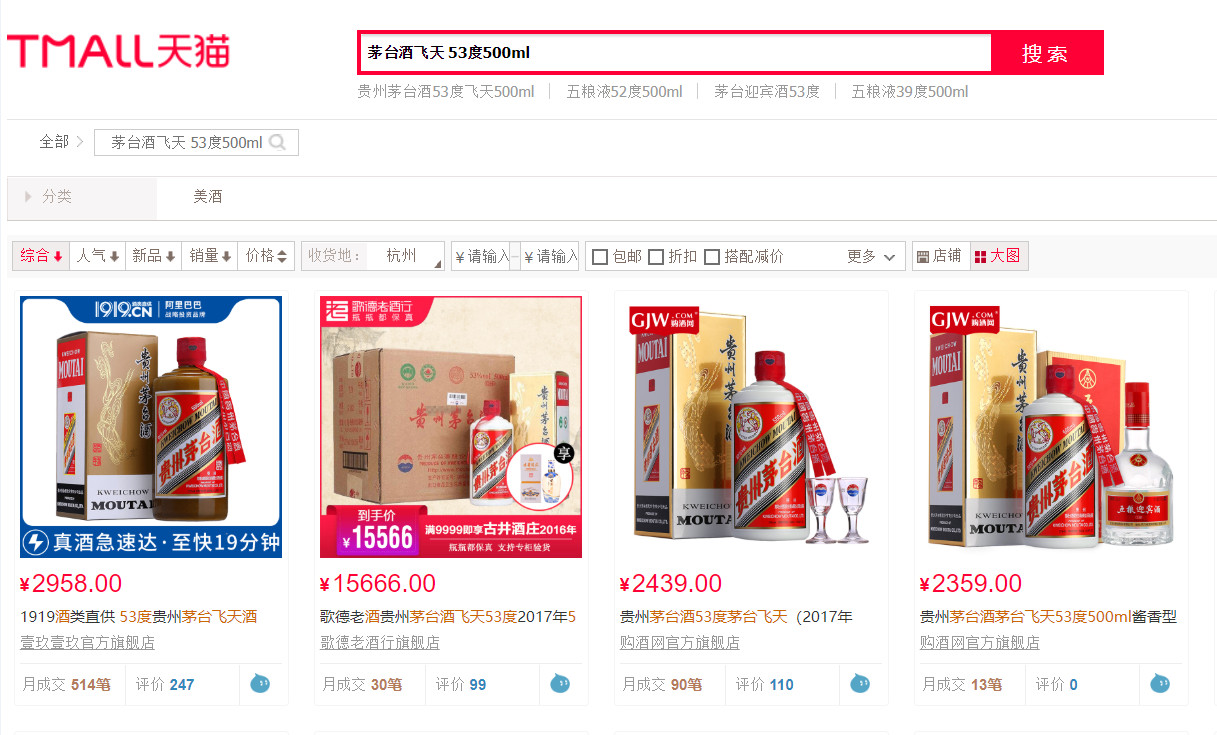Click the red 搜索 button
Screen dimensions: 1217x735
[x=1045, y=53]
